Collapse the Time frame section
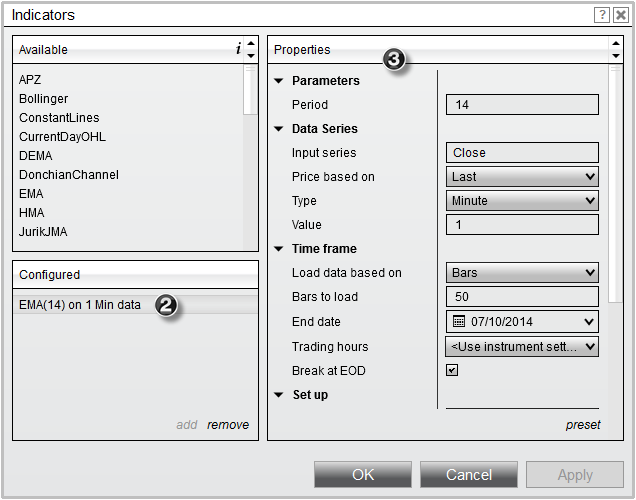 pos(279,249)
